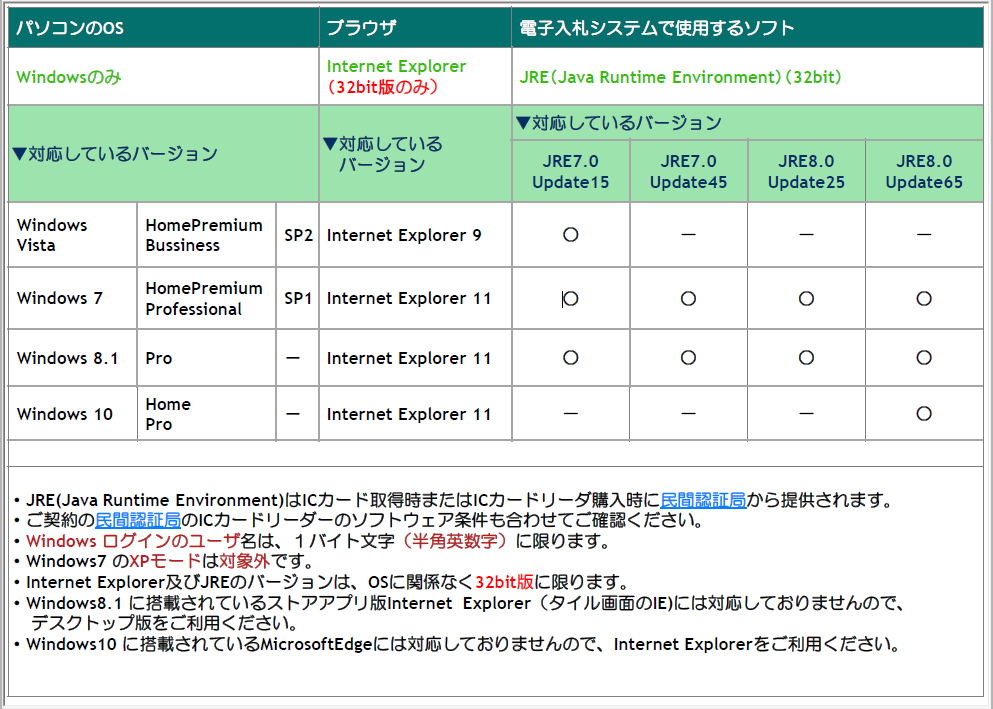This screenshot has height=709, width=993.
Task: Click the Internet Explorer 9 cell
Action: pos(404,235)
